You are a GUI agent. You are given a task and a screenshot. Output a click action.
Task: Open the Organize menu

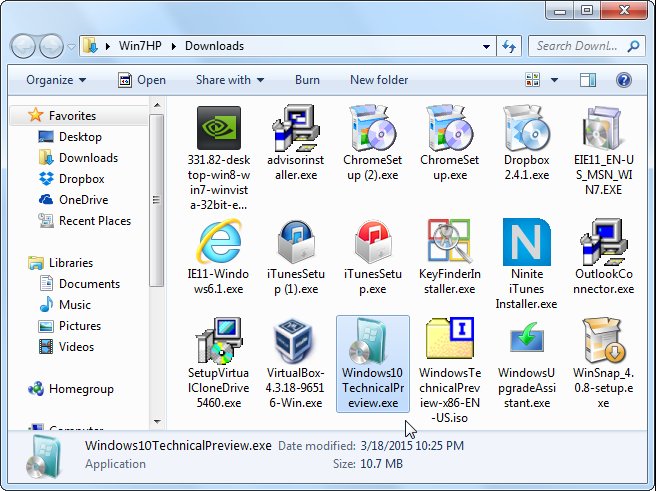(56, 80)
